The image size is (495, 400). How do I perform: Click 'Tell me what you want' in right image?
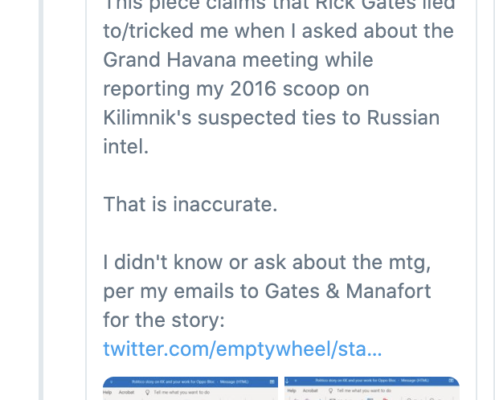click(x=364, y=390)
